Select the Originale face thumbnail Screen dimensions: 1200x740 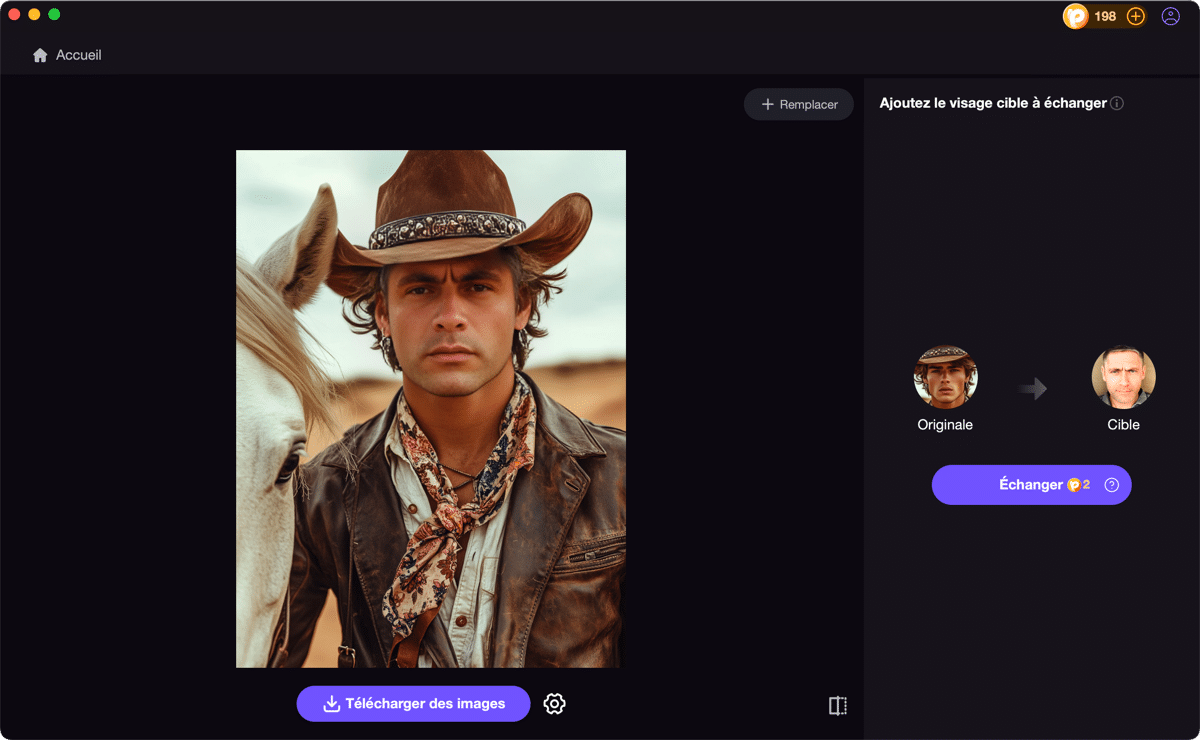tap(945, 378)
